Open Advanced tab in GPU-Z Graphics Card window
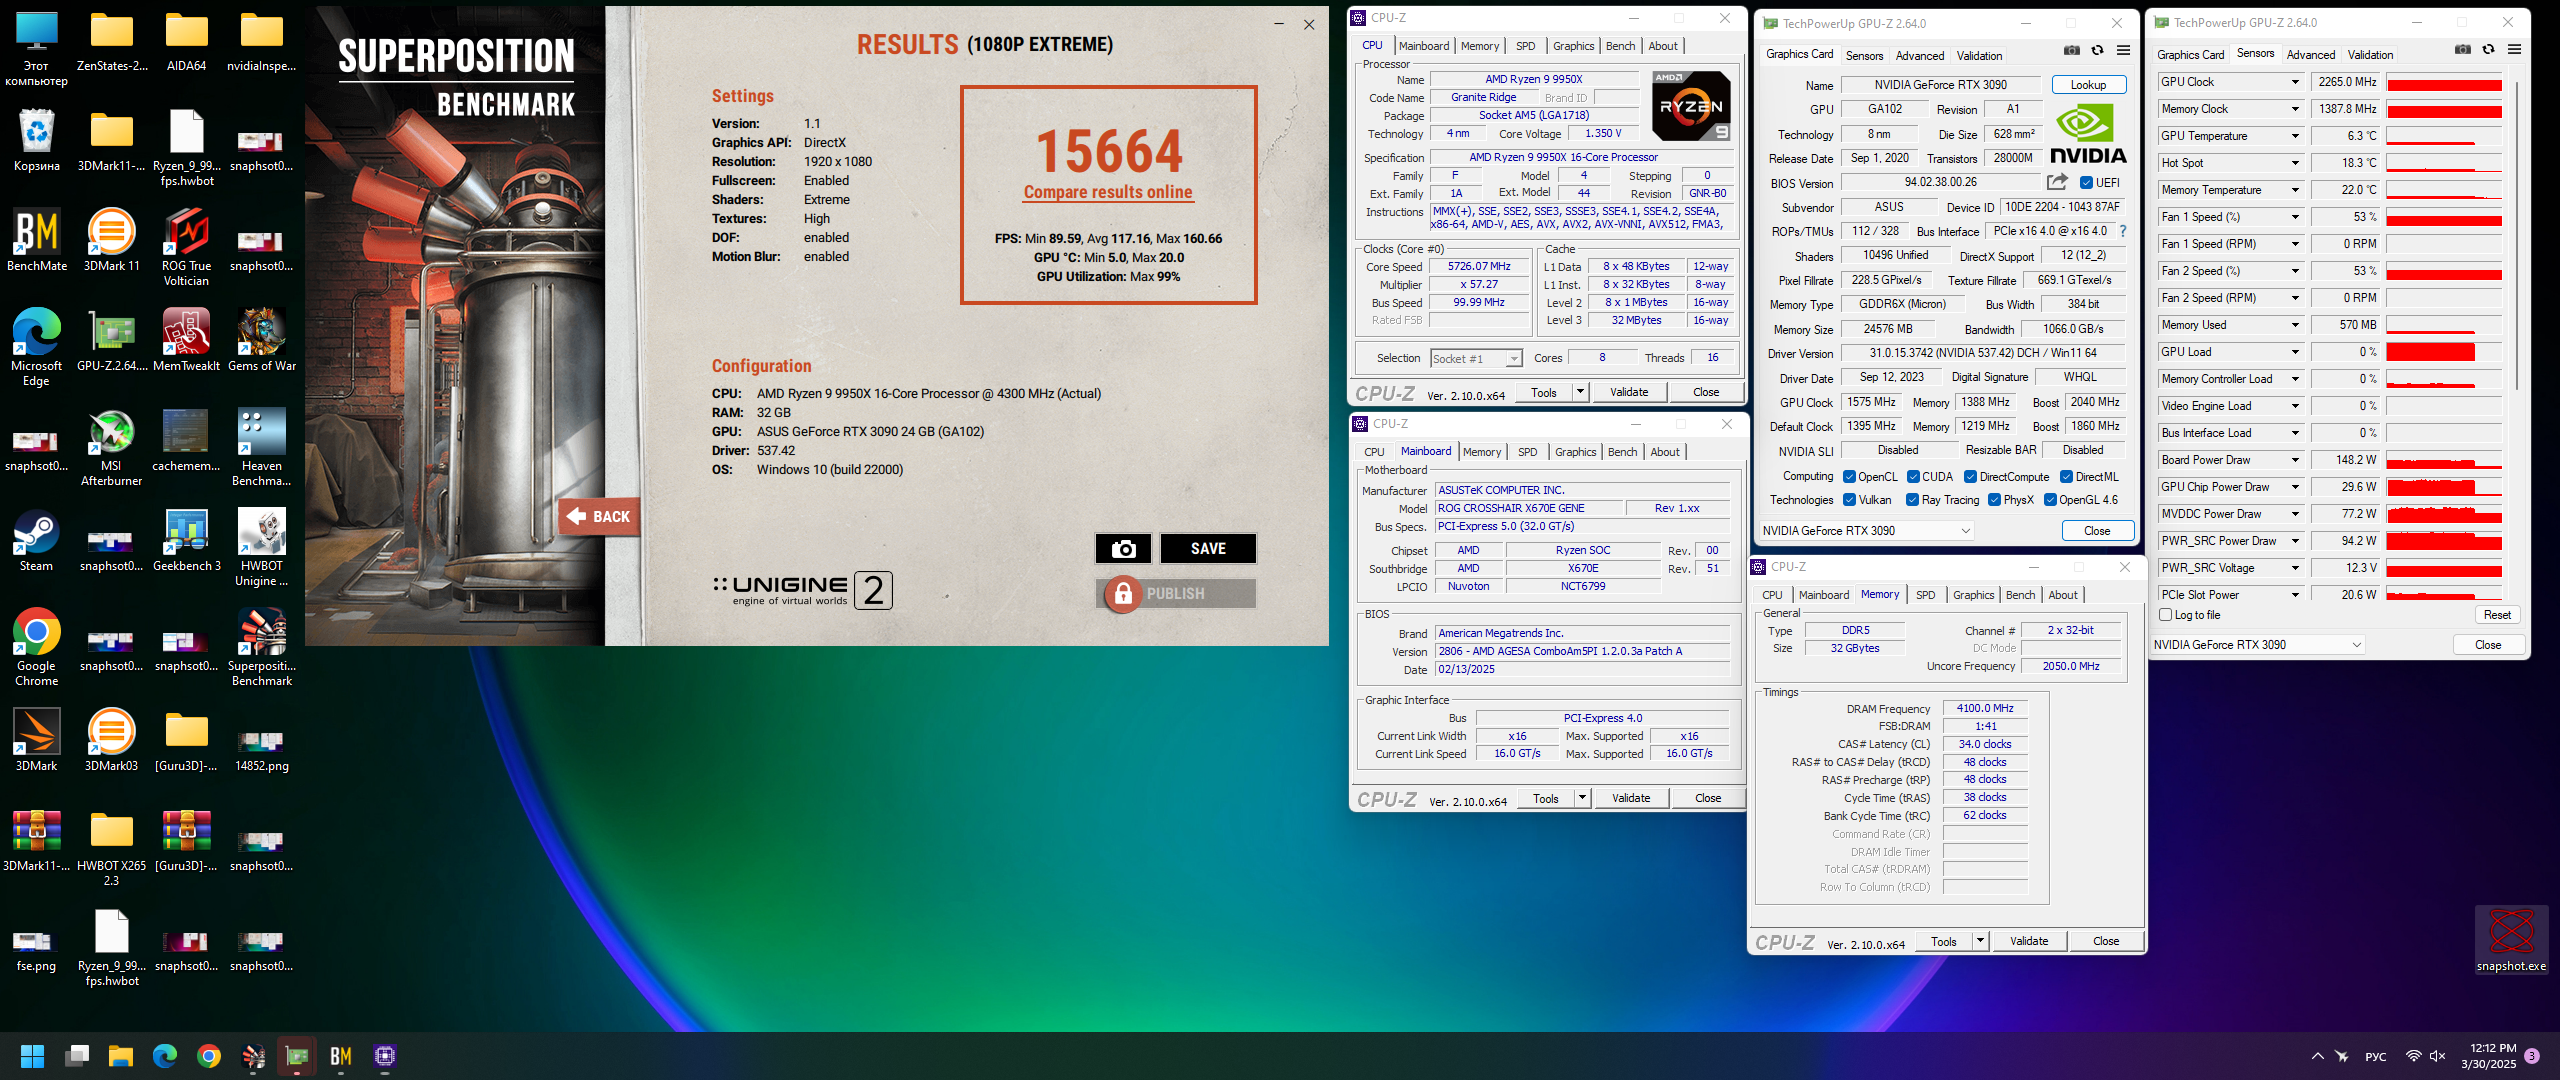 pos(1920,56)
